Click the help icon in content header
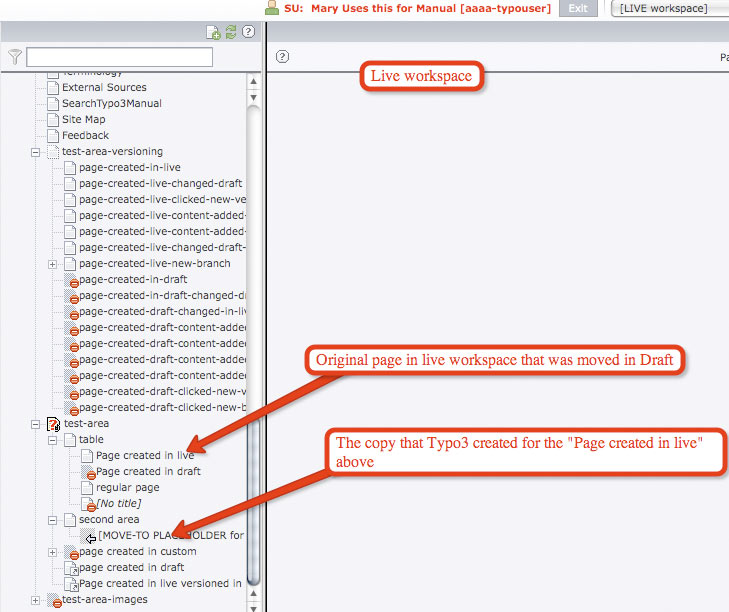Viewport: 729px width, 612px height. coord(283,57)
